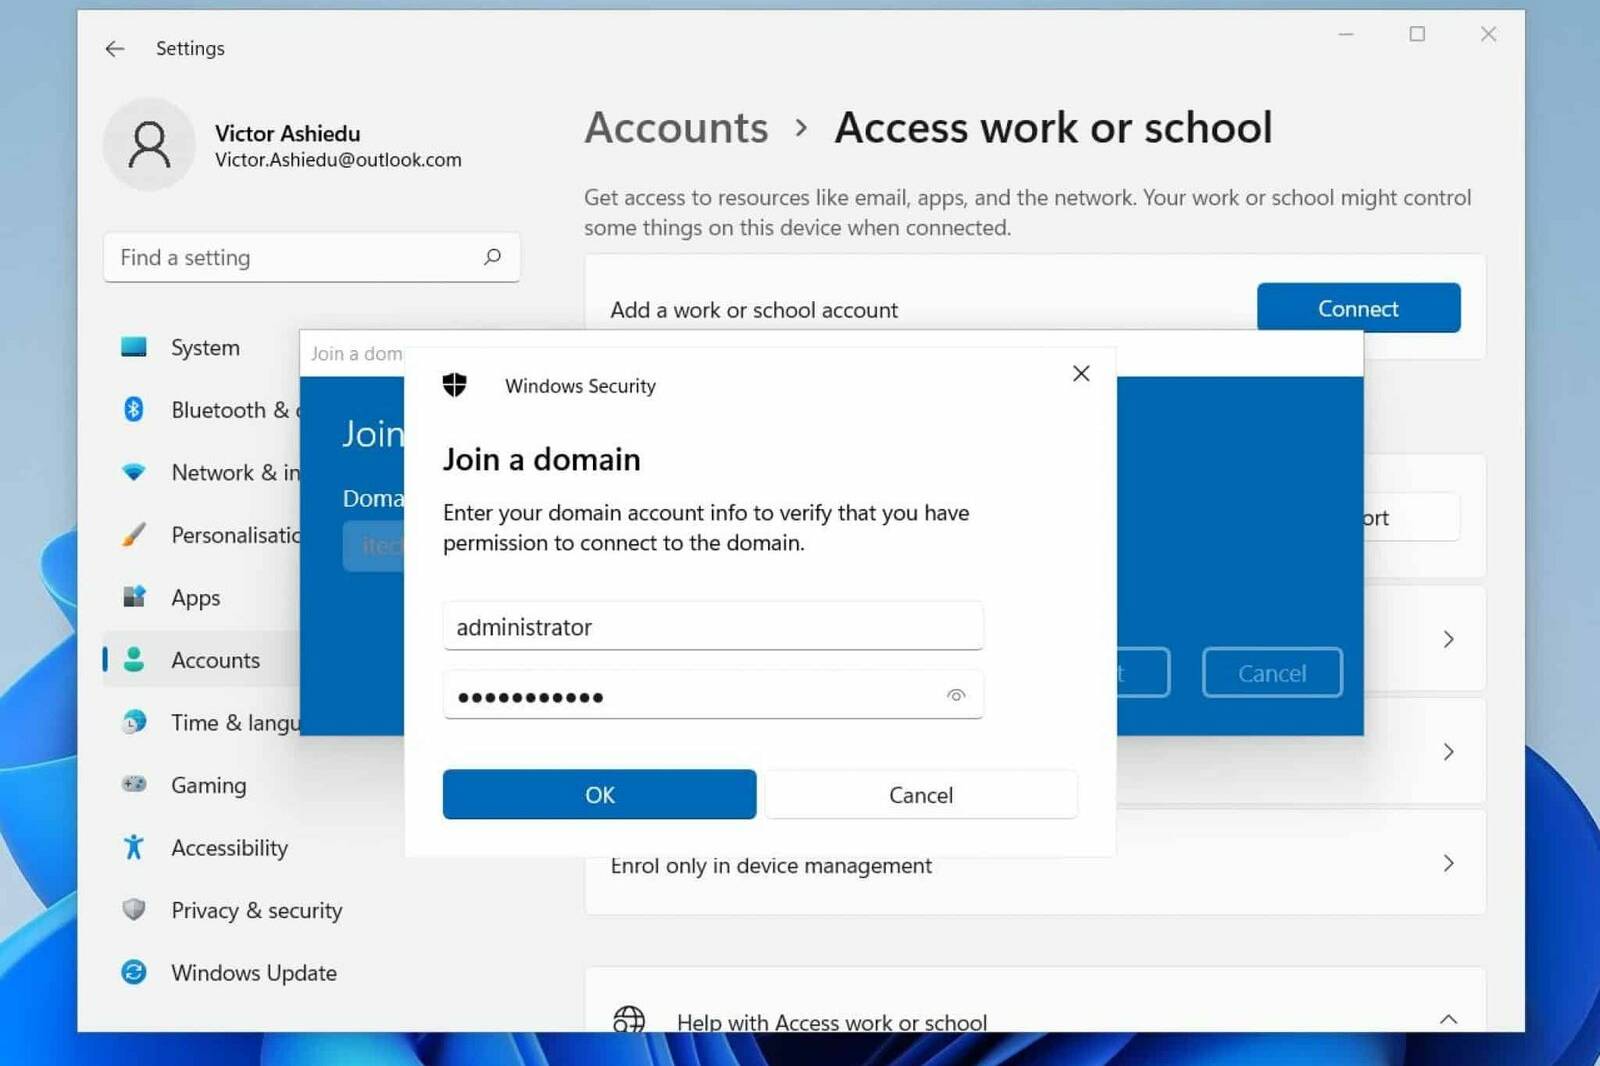The width and height of the screenshot is (1600, 1066).
Task: Click the Privacy & security shield icon
Action: pyautogui.click(x=133, y=910)
